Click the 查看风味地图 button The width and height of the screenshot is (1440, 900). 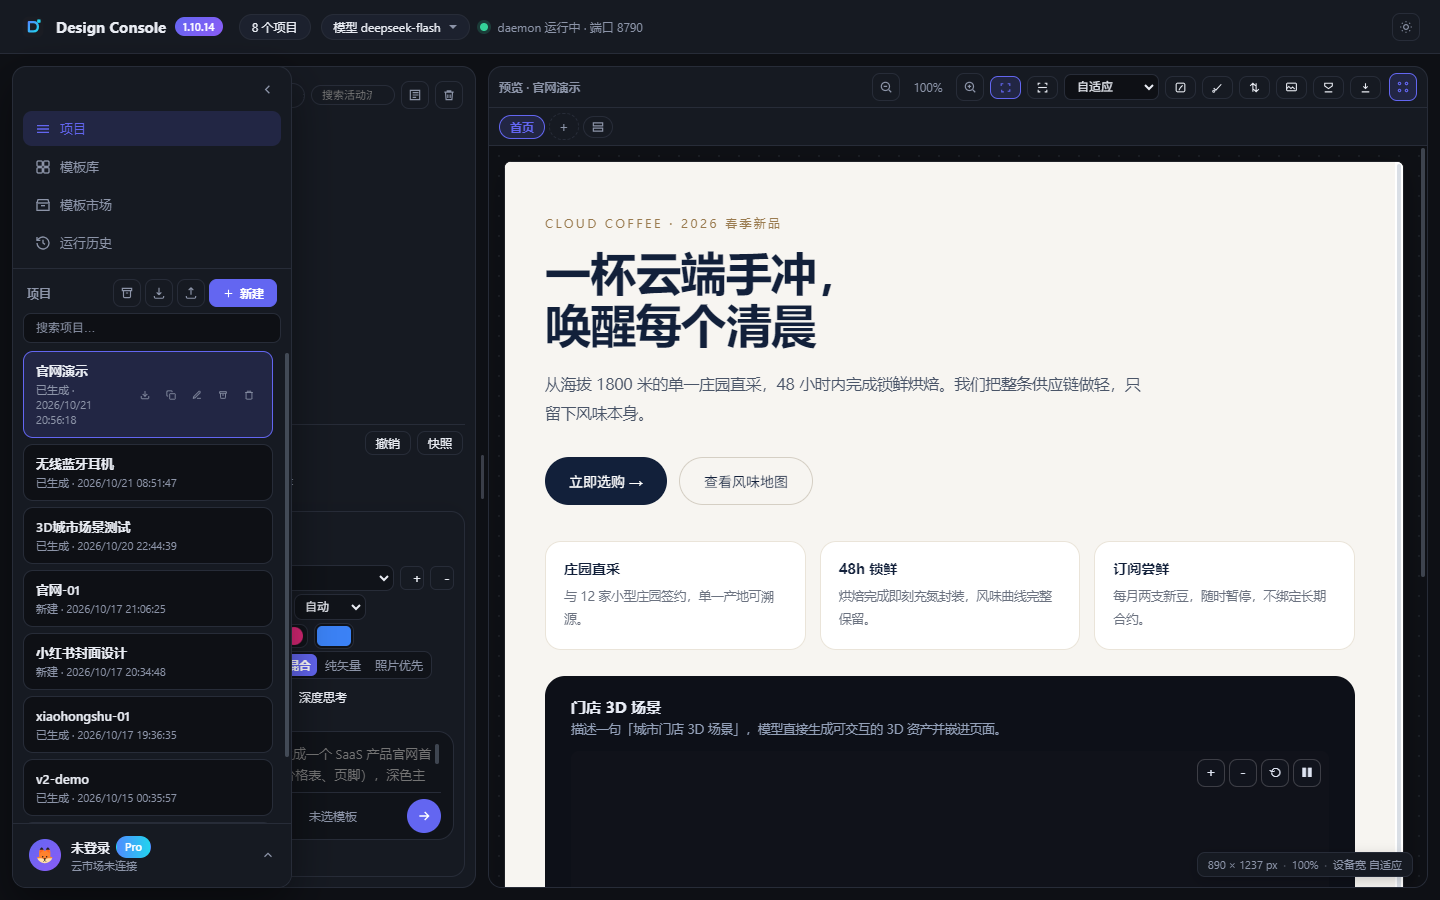[746, 481]
